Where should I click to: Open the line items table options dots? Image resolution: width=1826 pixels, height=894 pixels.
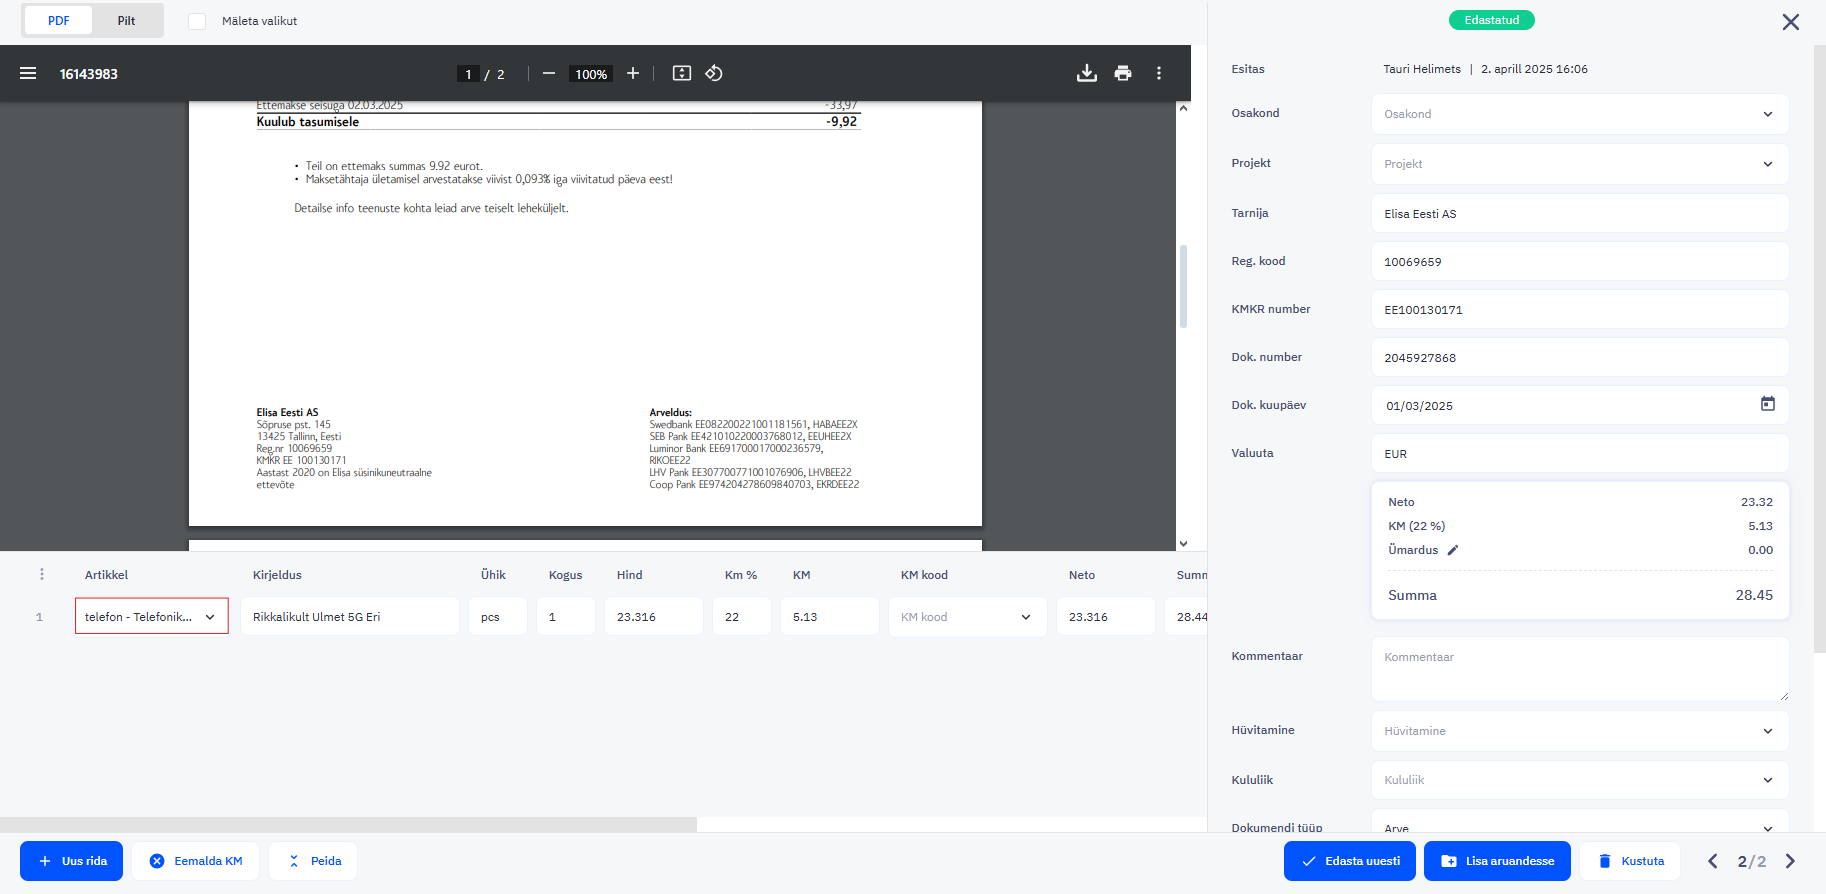(42, 574)
